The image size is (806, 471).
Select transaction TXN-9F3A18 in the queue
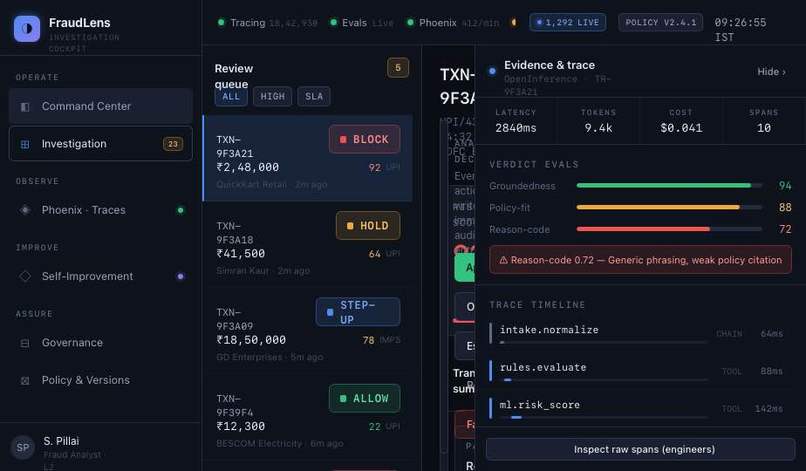click(307, 245)
